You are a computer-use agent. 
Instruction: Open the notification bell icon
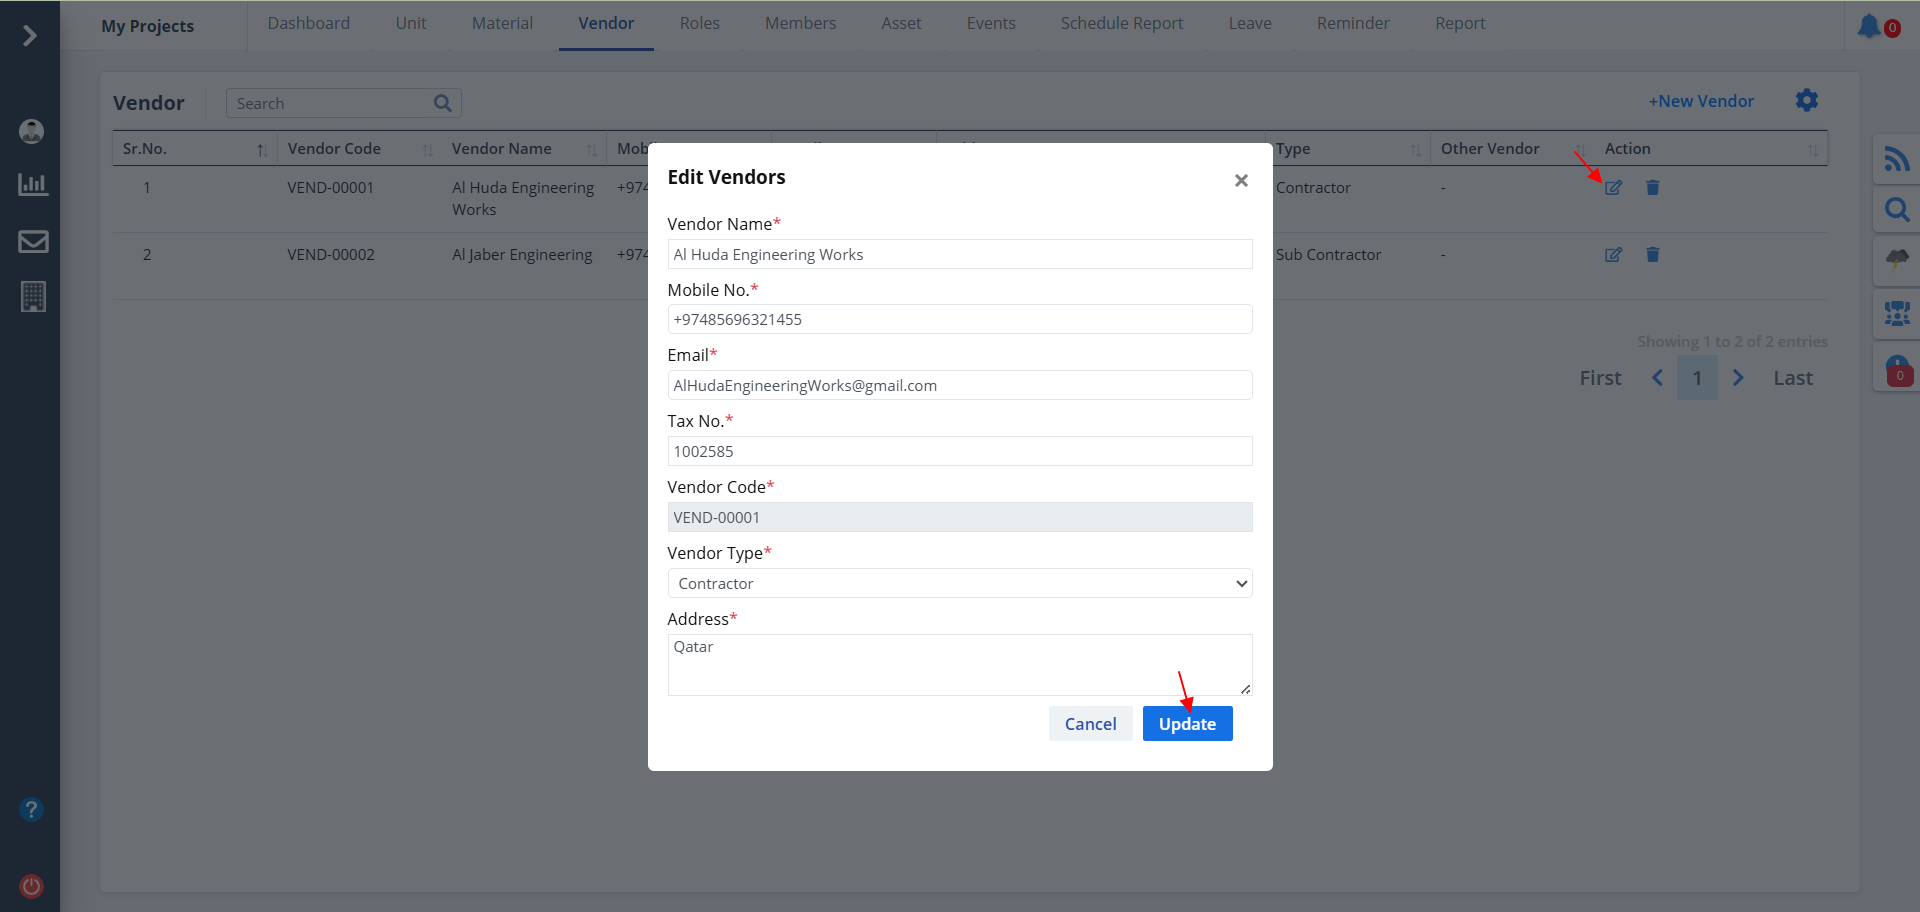coord(1868,26)
